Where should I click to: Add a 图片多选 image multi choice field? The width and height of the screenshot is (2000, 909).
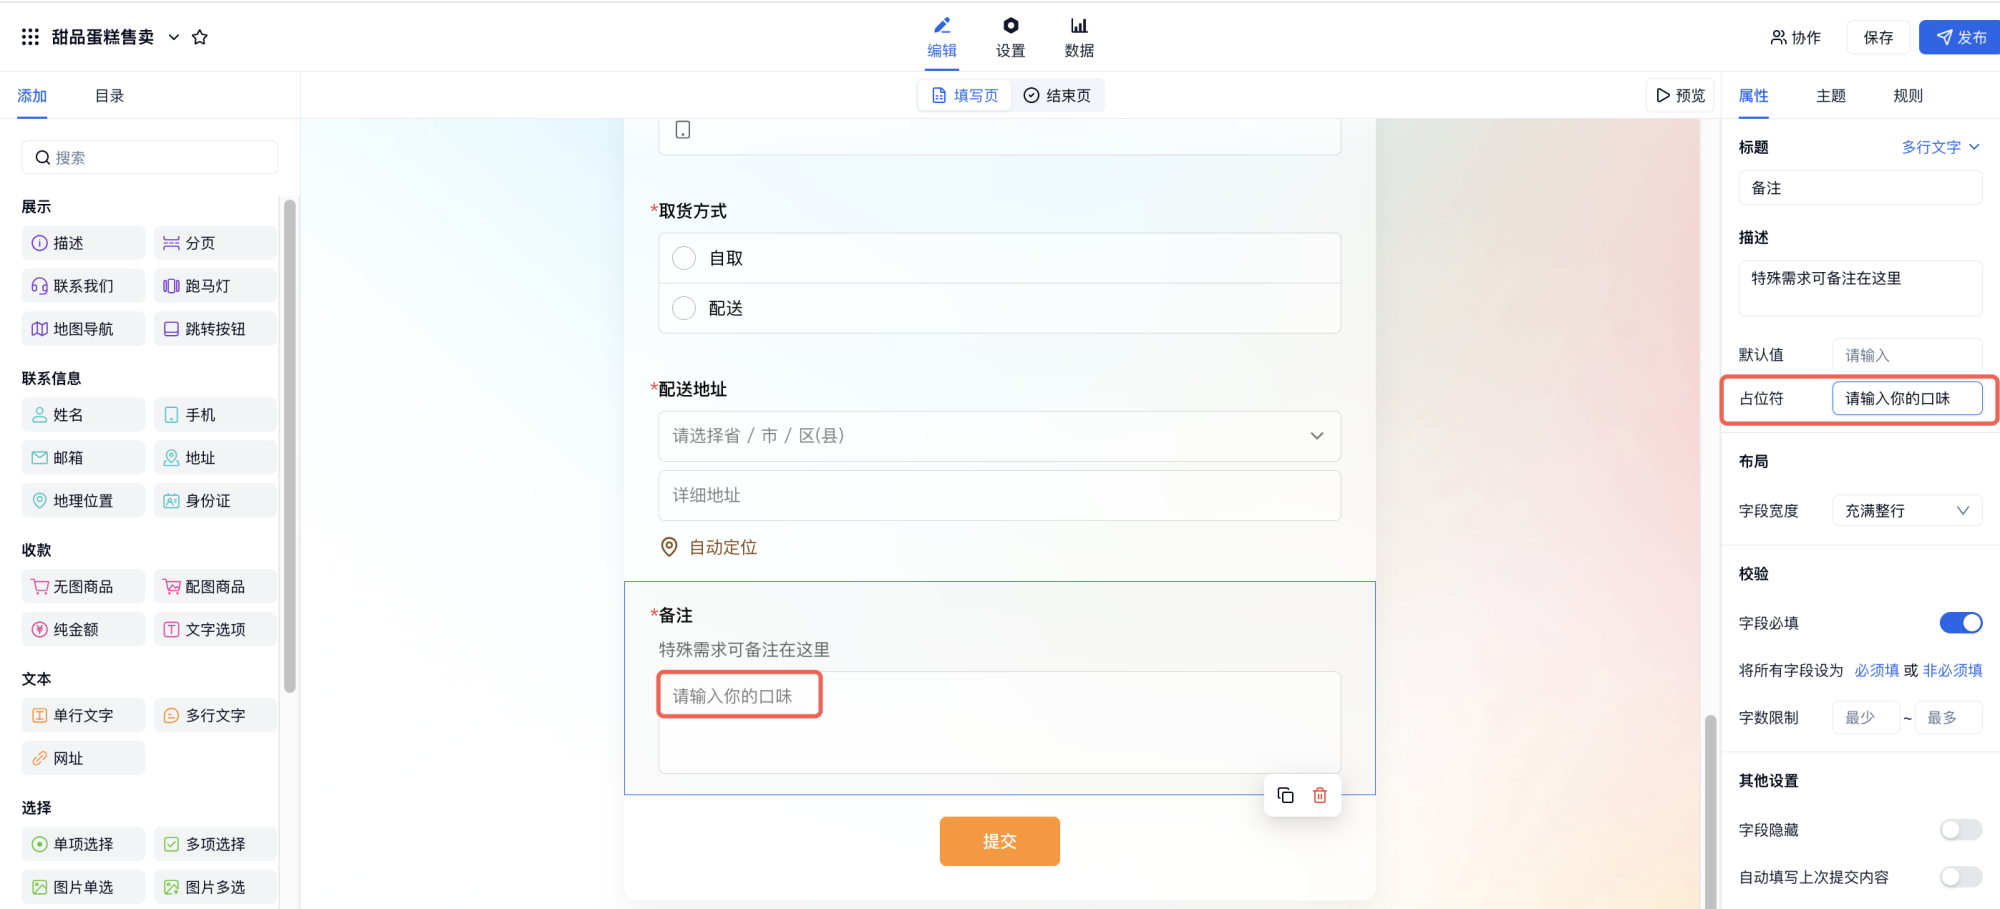[215, 888]
